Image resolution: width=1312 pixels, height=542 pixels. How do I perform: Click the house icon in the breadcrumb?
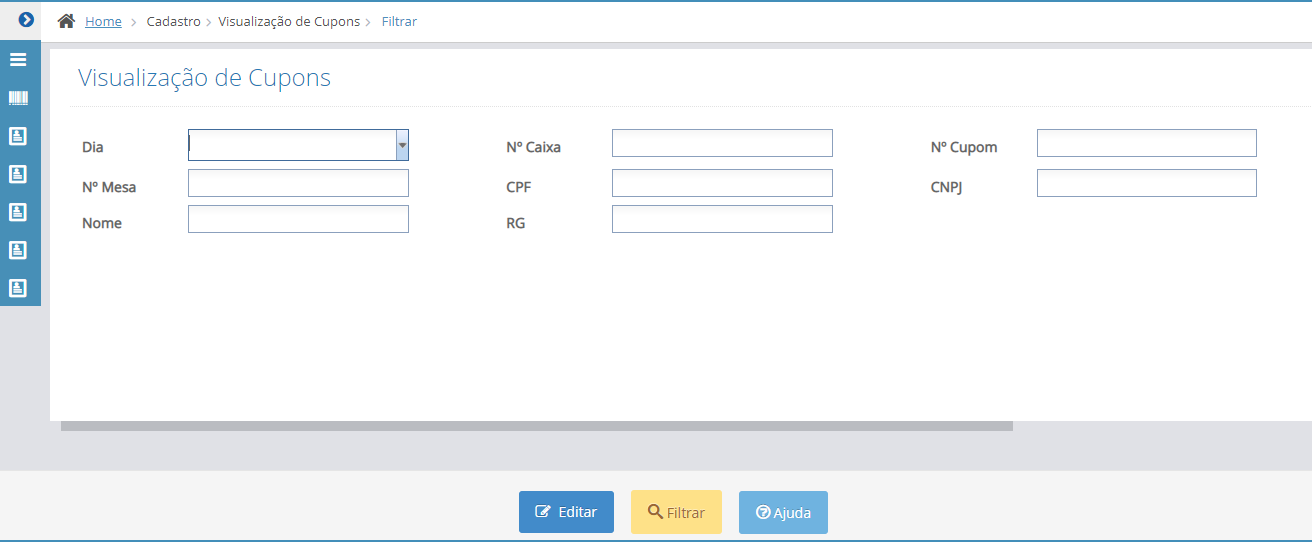tap(67, 21)
